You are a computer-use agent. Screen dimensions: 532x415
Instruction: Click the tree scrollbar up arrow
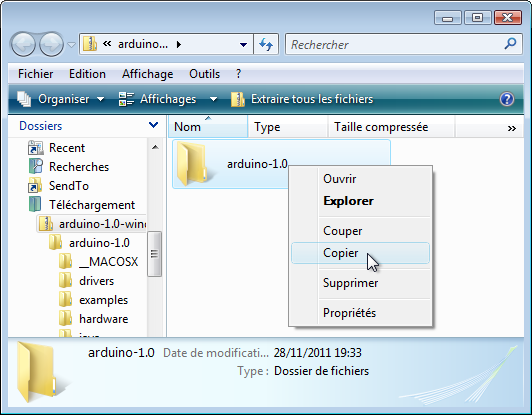[155, 147]
